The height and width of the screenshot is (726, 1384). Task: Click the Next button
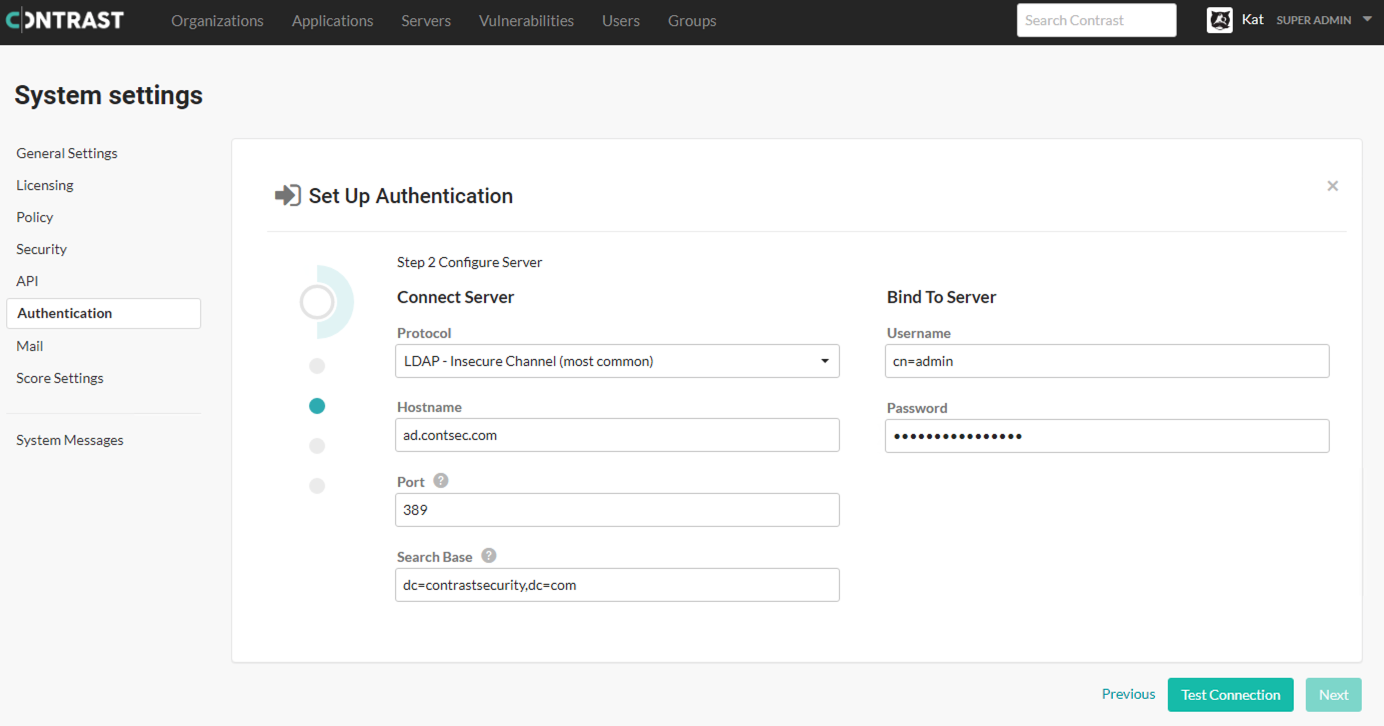coord(1333,695)
